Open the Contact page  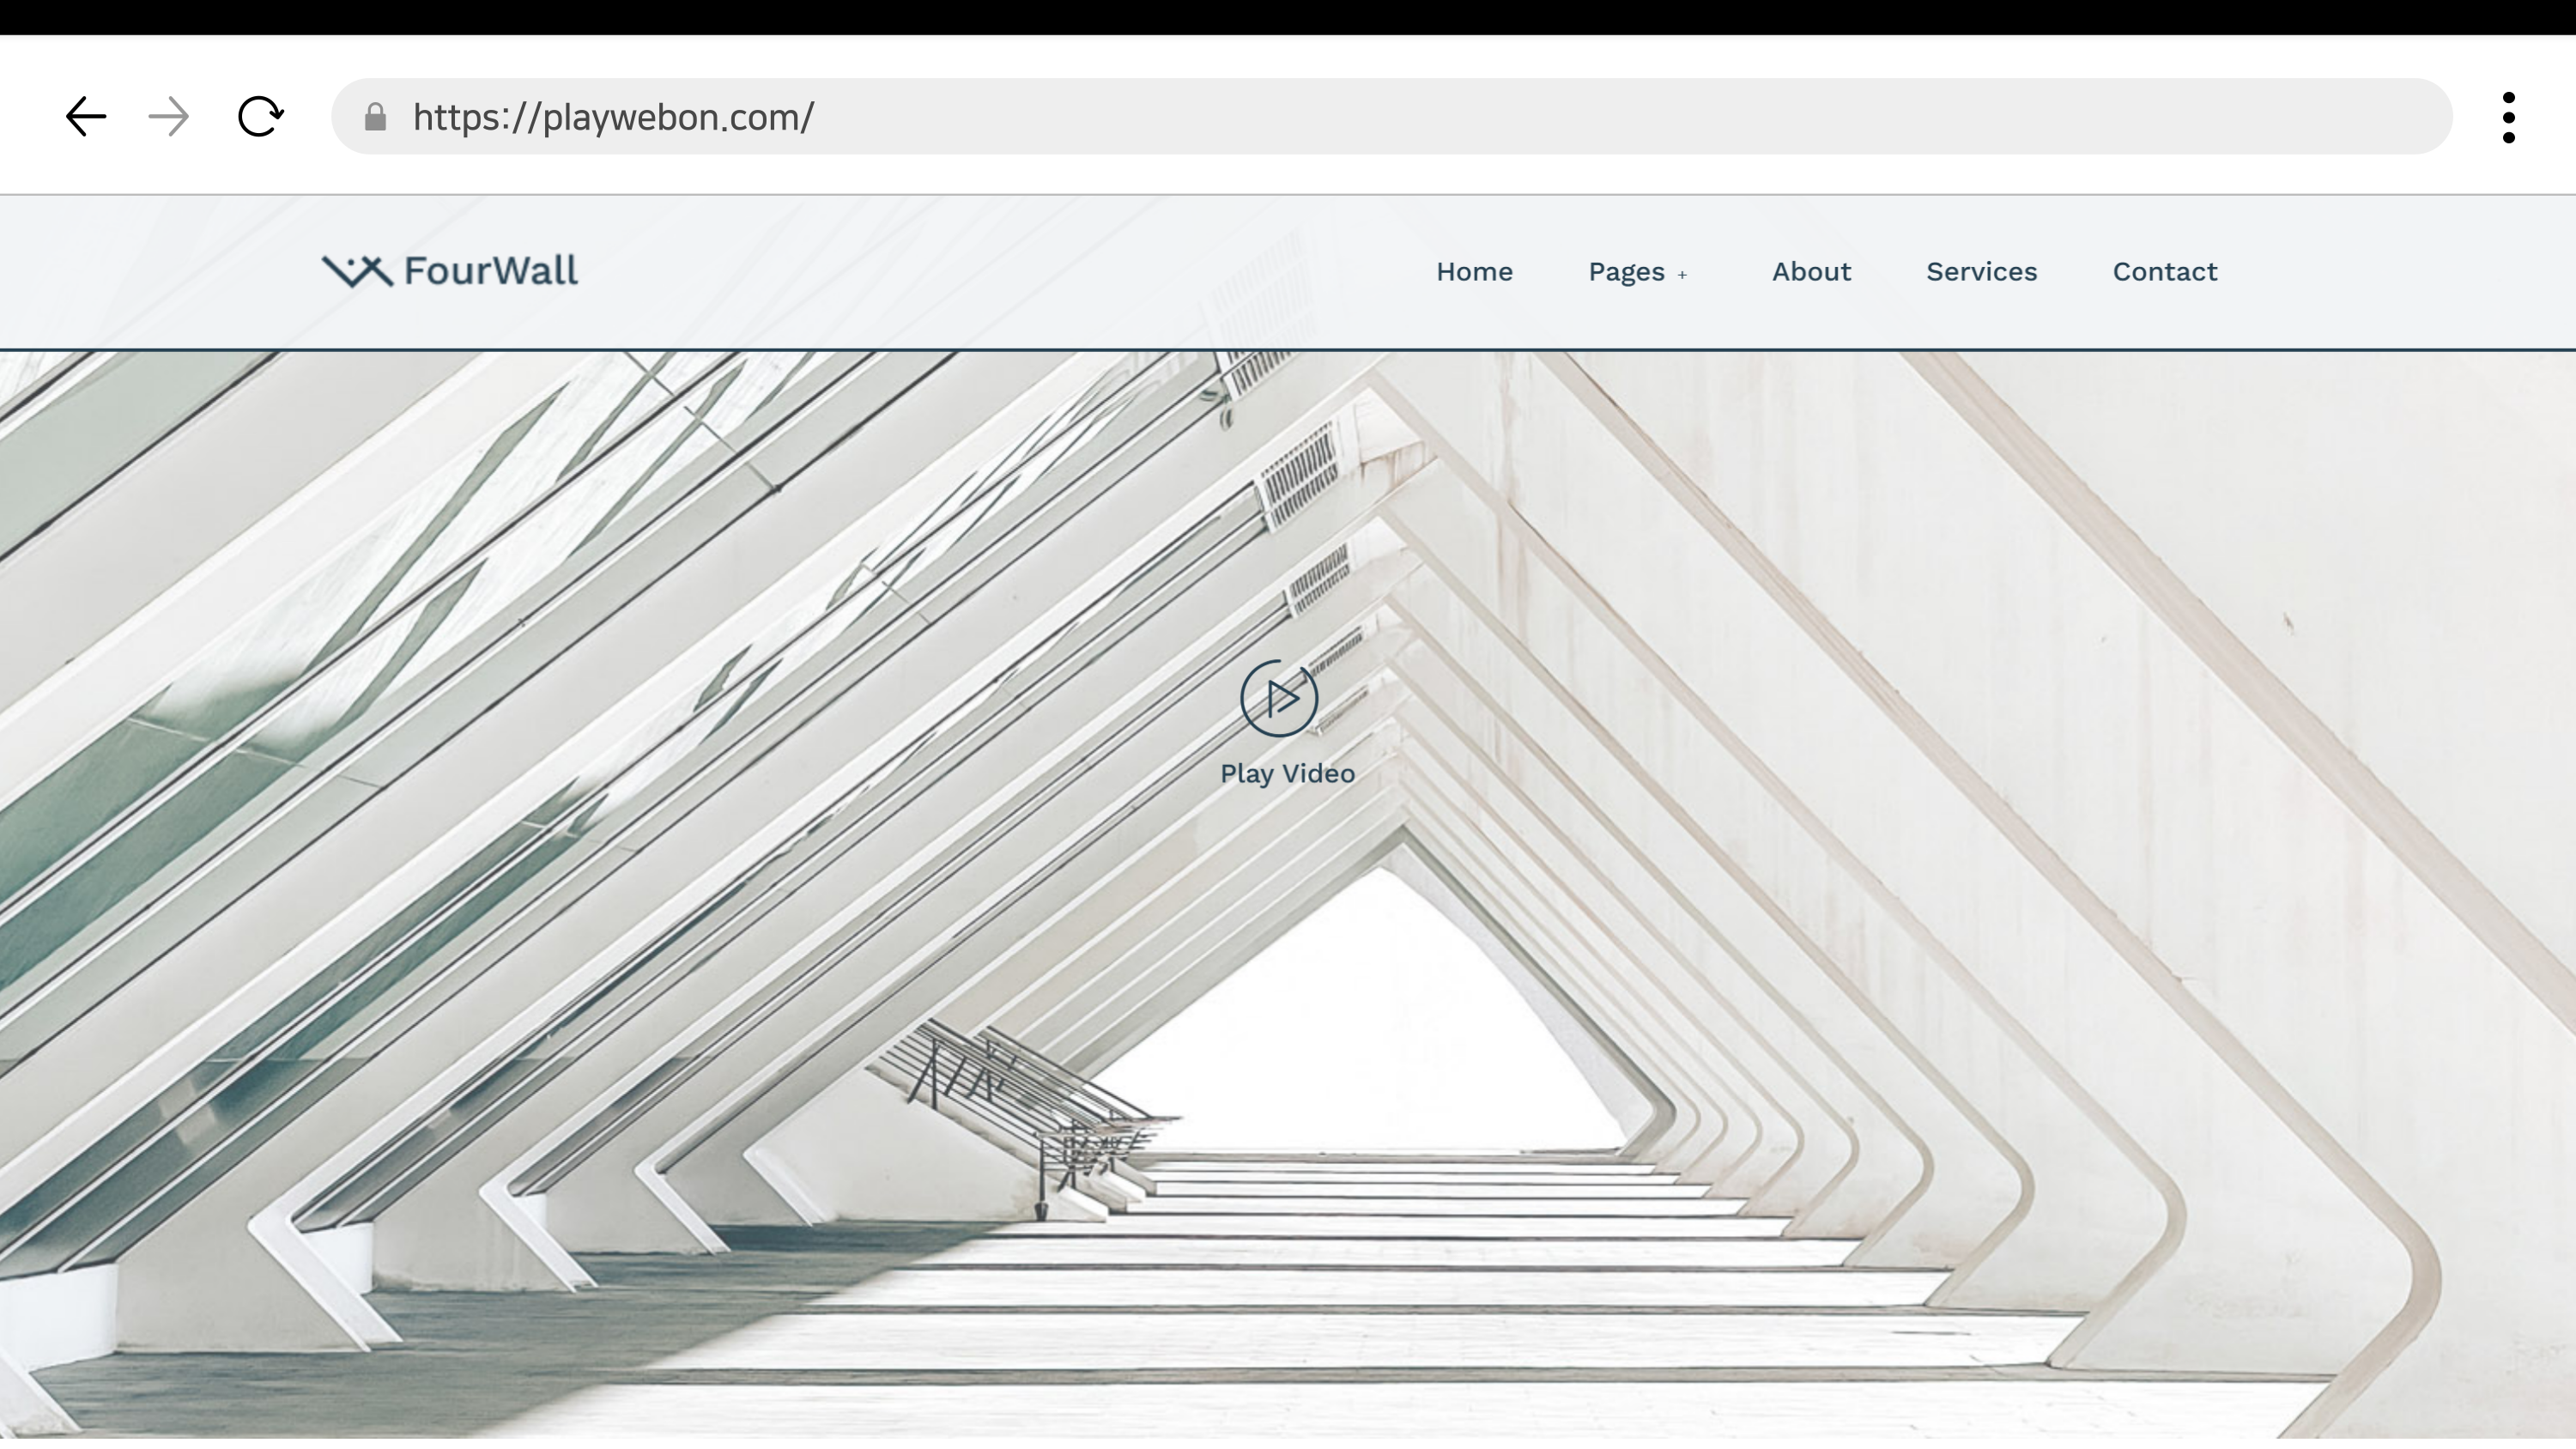tap(2164, 272)
